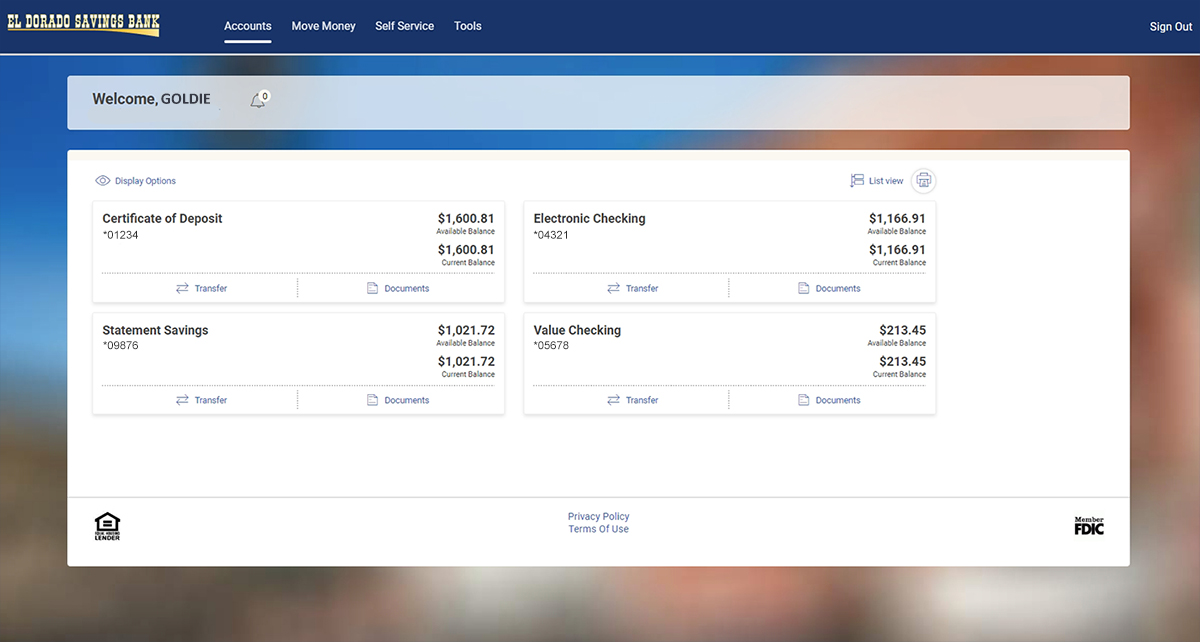The height and width of the screenshot is (642, 1200).
Task: Toggle Display Options visibility settings
Action: coord(145,180)
